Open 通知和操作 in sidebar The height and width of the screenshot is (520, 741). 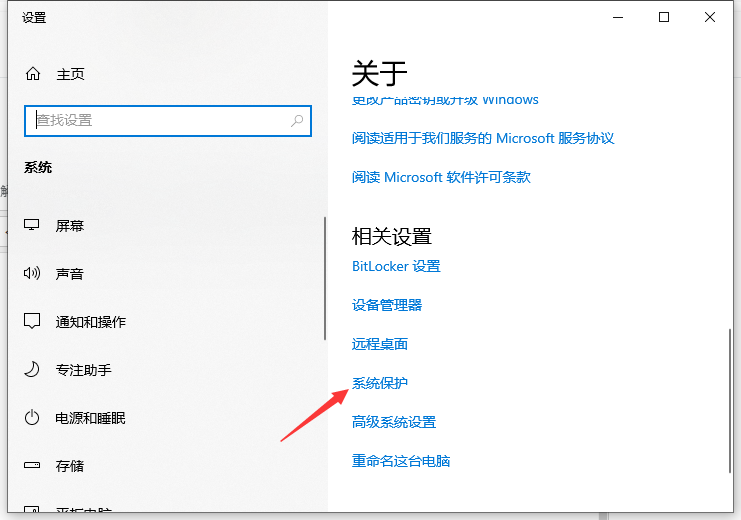(90, 322)
